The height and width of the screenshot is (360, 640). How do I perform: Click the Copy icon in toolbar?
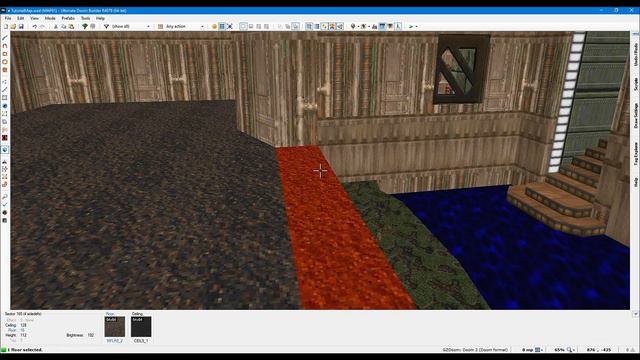[x=64, y=27]
